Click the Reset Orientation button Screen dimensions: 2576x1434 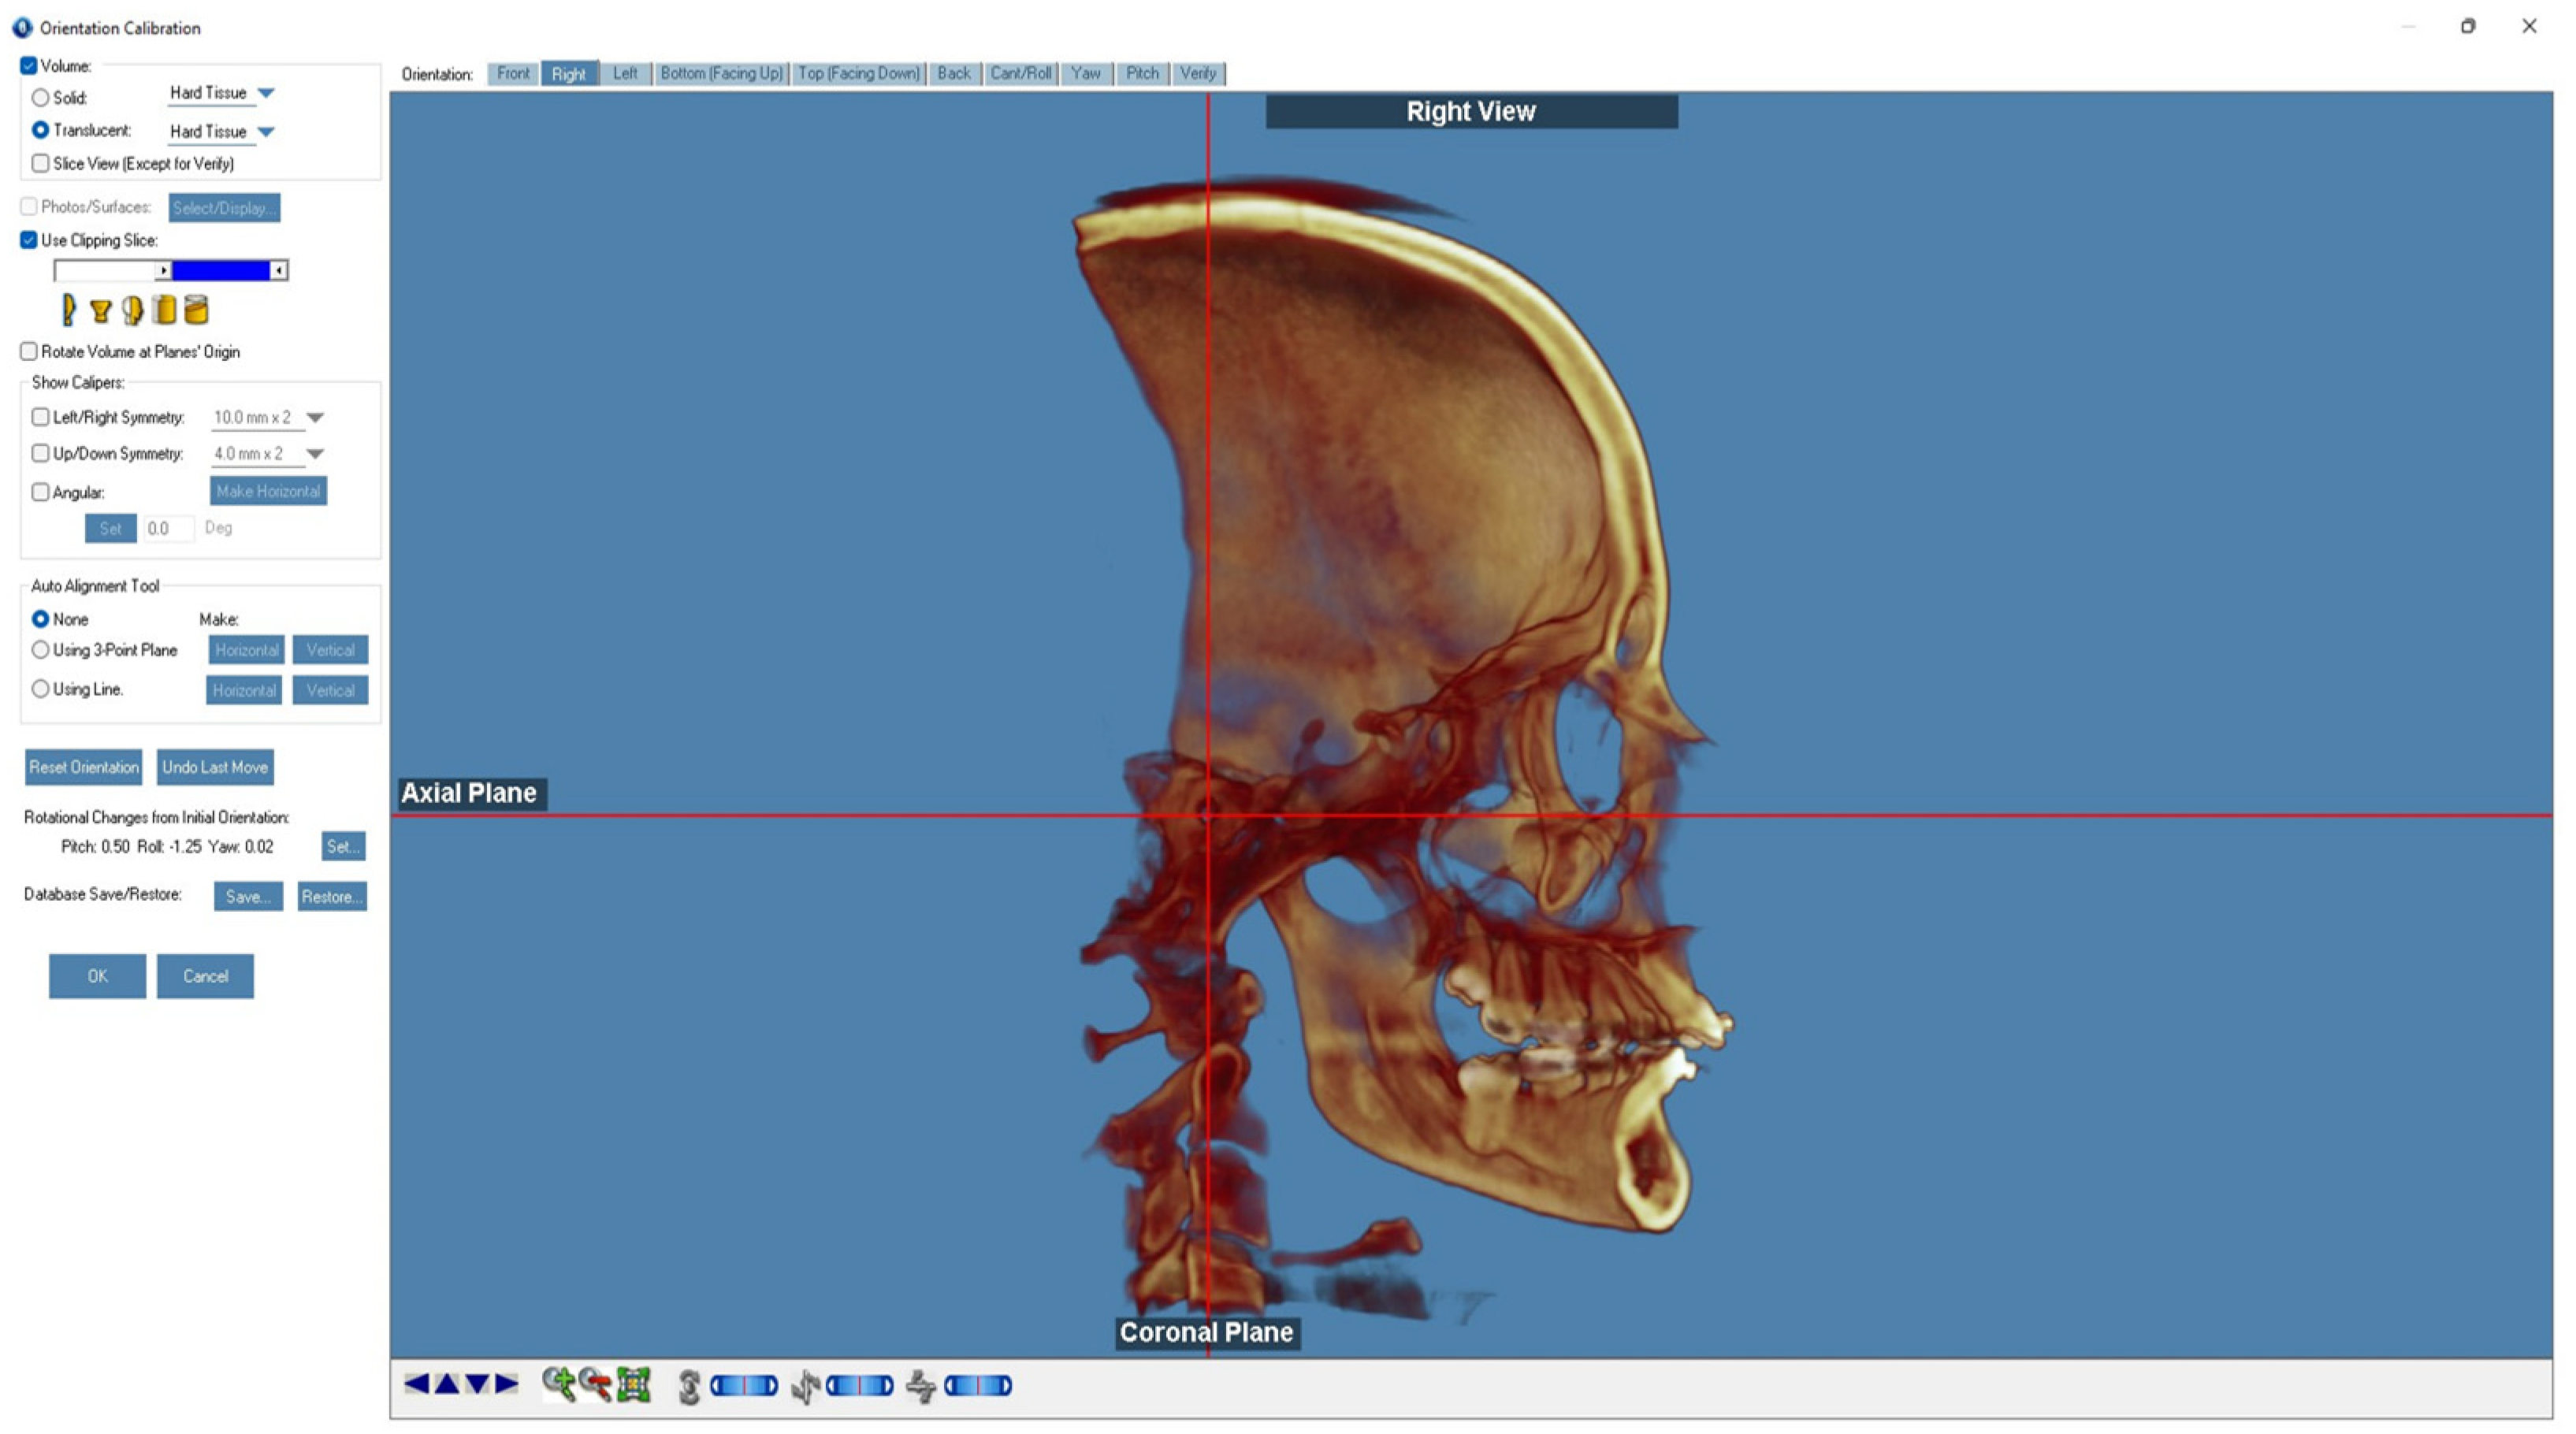click(x=83, y=767)
